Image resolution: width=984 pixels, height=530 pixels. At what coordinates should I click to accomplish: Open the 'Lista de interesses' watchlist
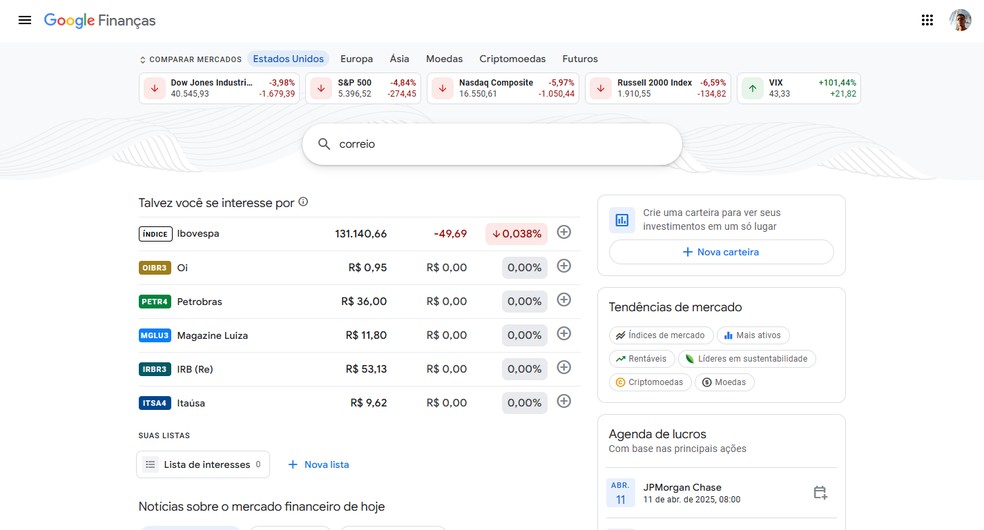click(x=203, y=465)
